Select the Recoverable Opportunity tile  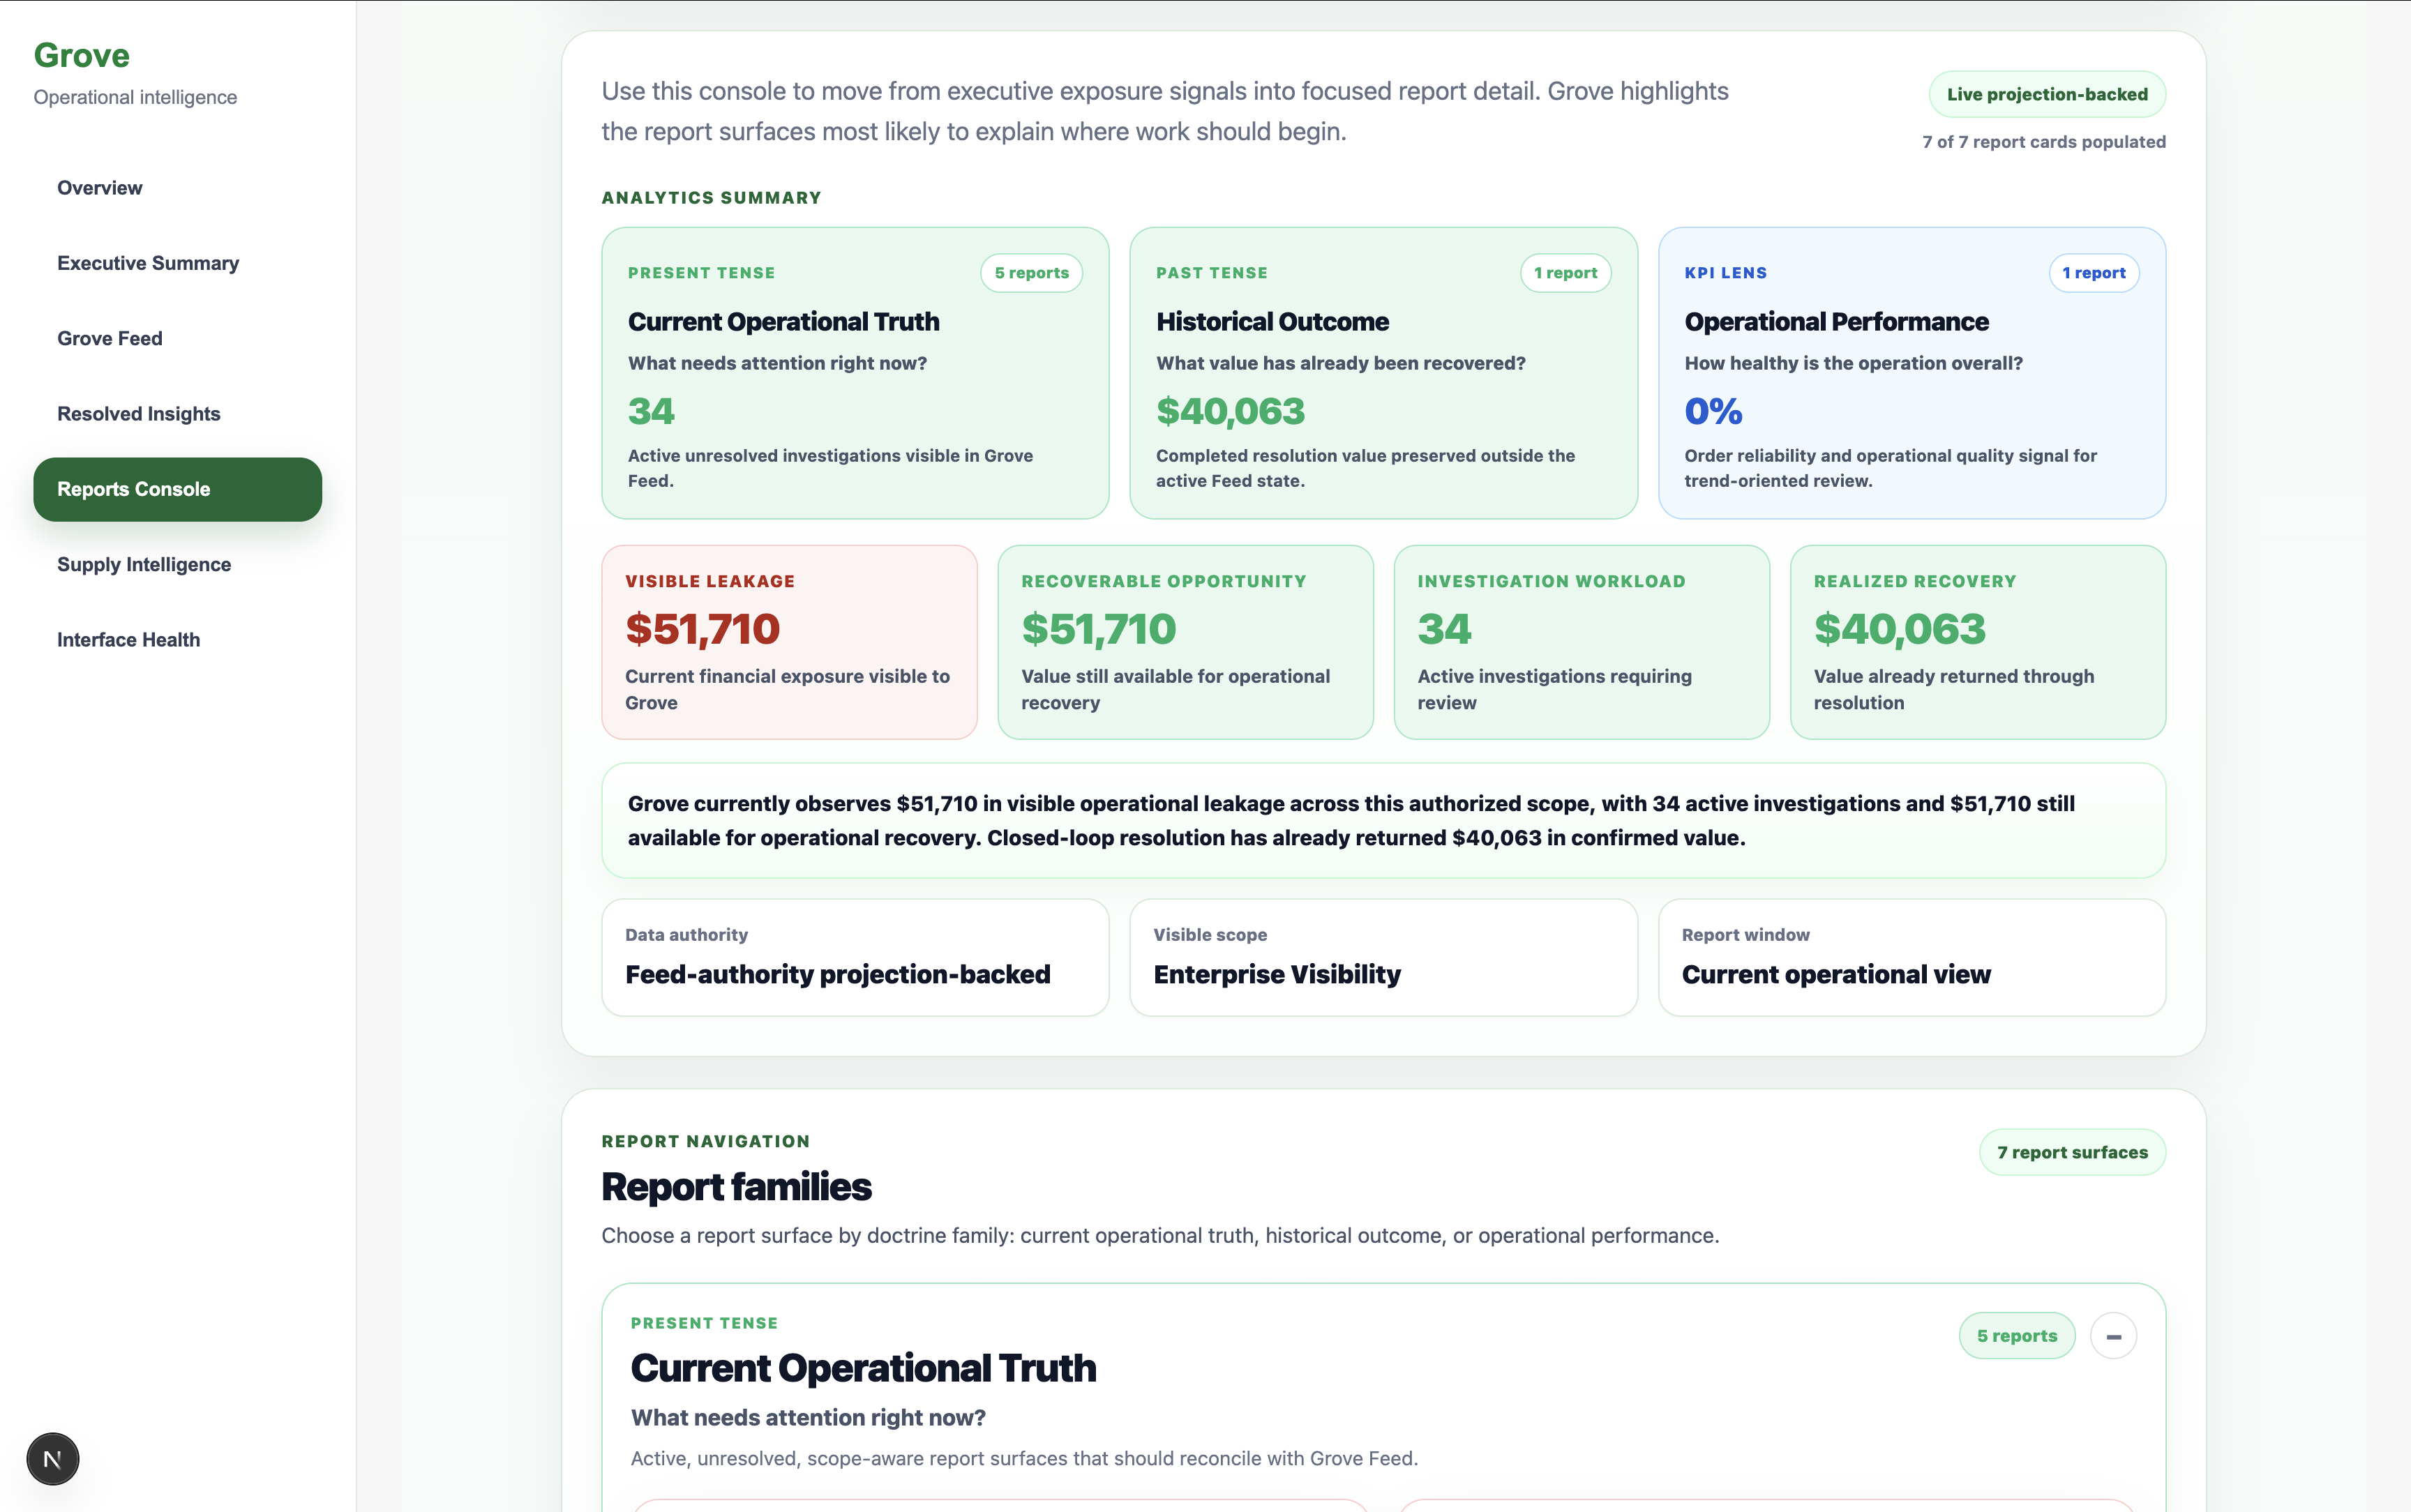click(x=1185, y=642)
